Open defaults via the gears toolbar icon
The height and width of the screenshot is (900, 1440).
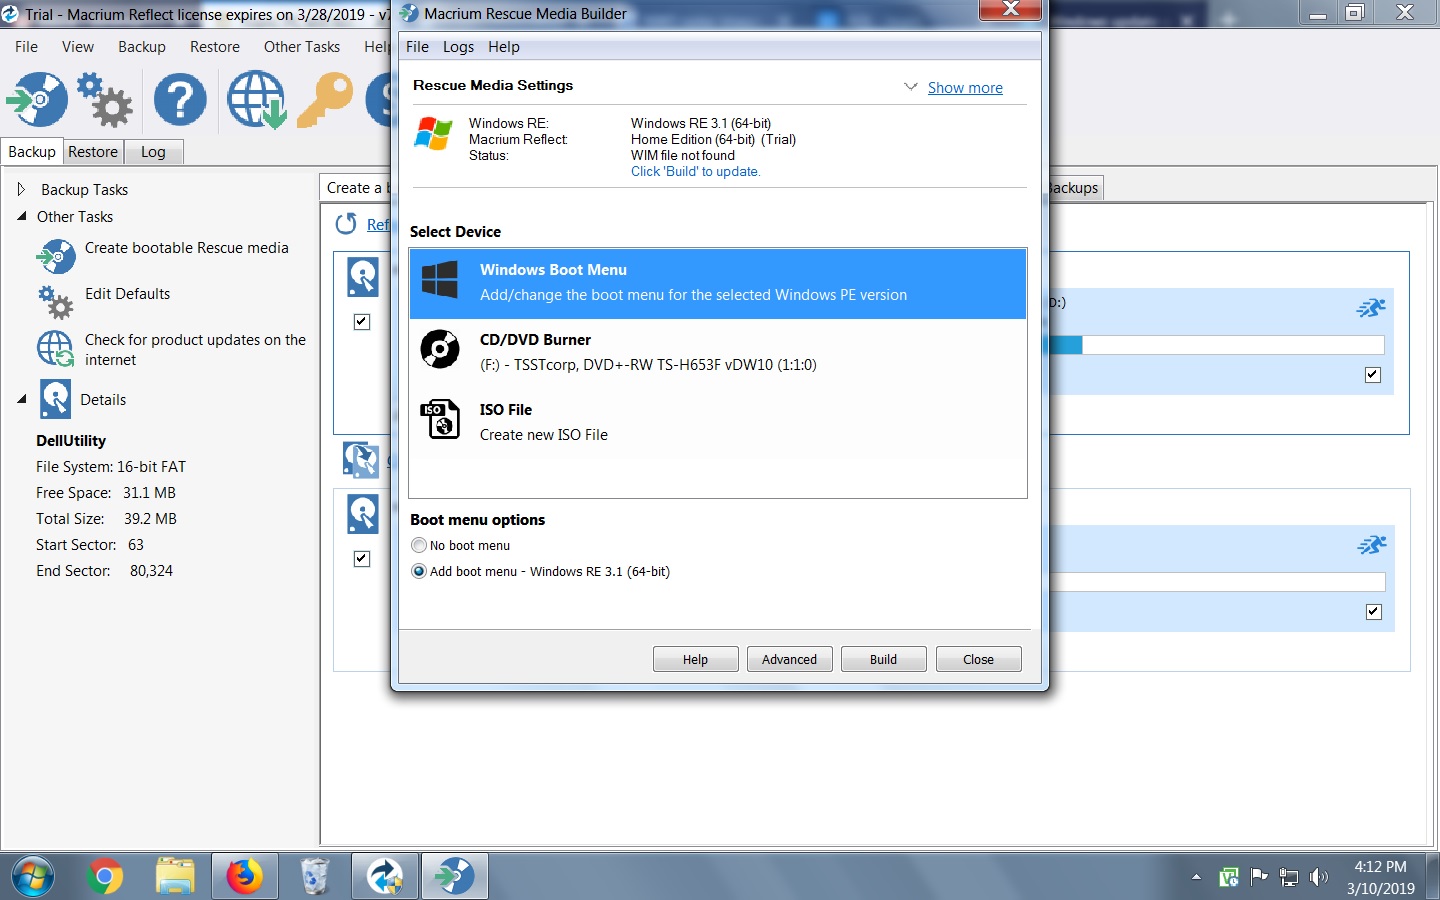[x=105, y=99]
